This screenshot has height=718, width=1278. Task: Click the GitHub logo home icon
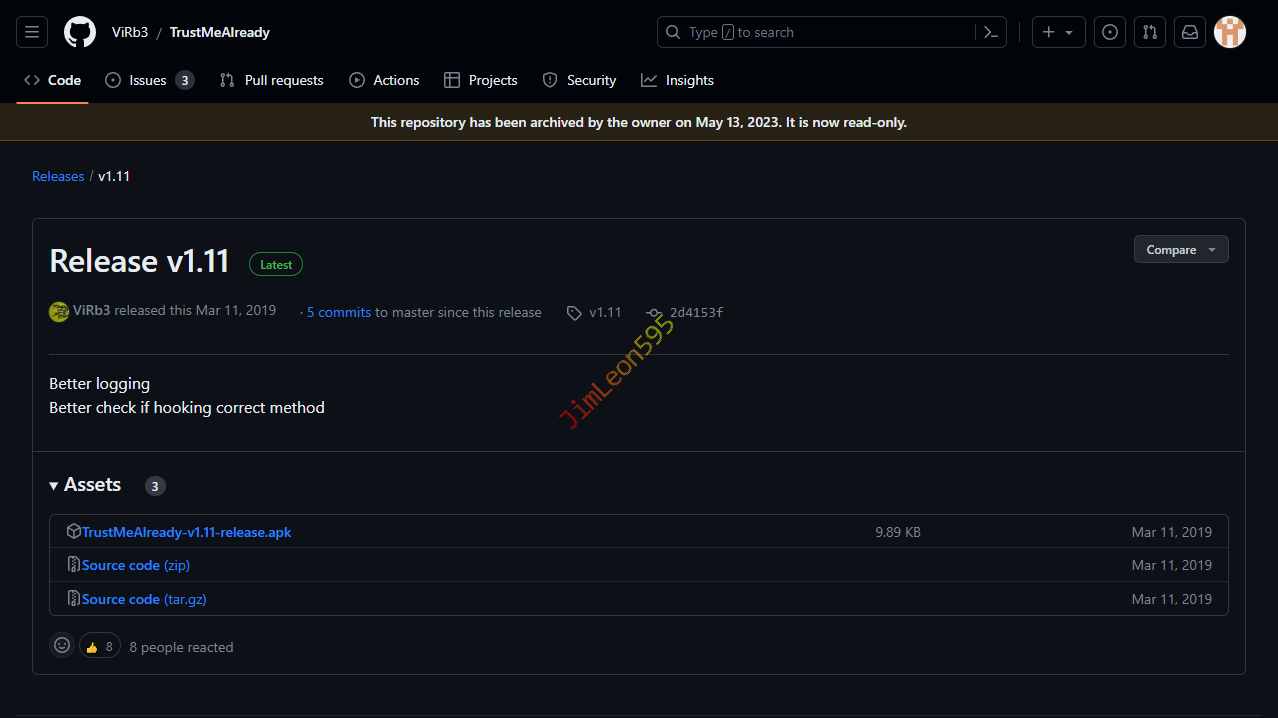point(80,32)
